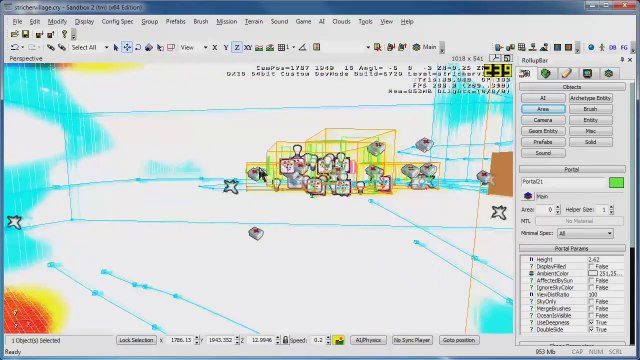Open the Prefabs menu
This screenshot has width=640, height=360.
pyautogui.click(x=176, y=22)
